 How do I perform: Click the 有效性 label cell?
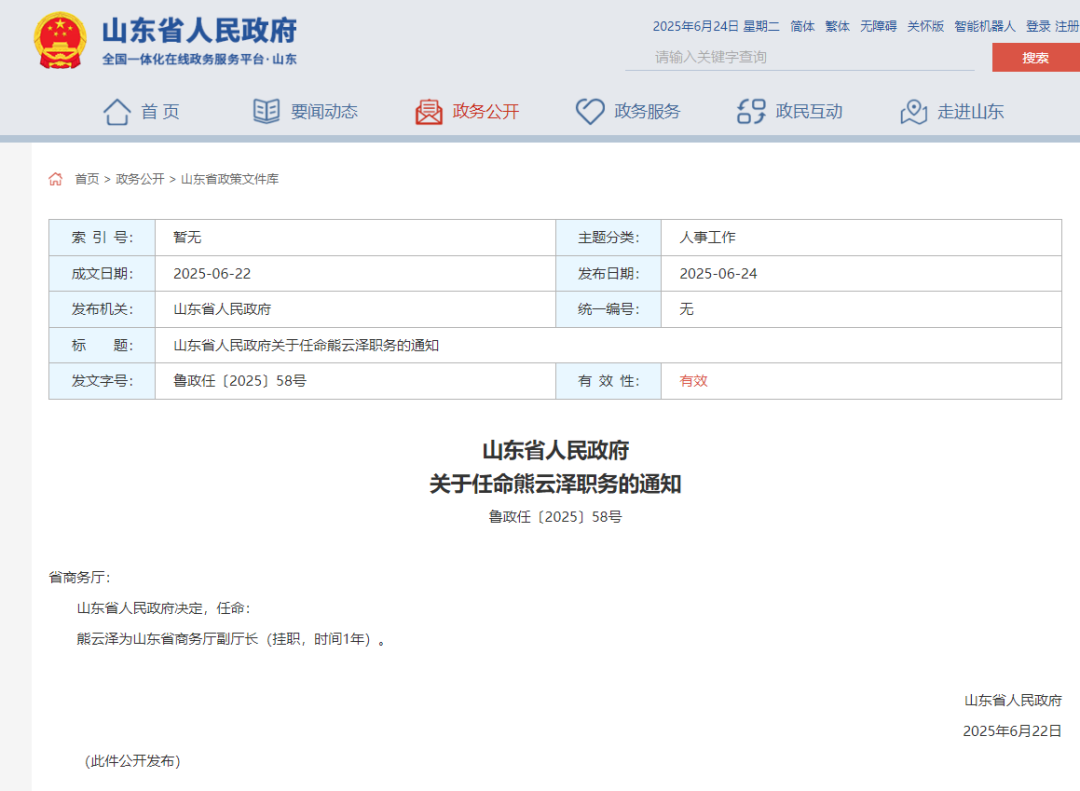pos(608,381)
